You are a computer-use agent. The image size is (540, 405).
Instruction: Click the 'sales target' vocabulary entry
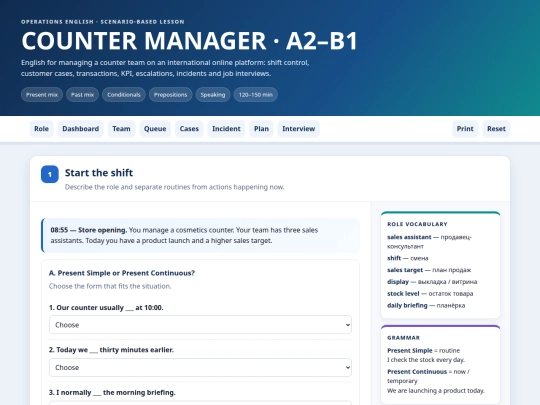pyautogui.click(x=429, y=270)
